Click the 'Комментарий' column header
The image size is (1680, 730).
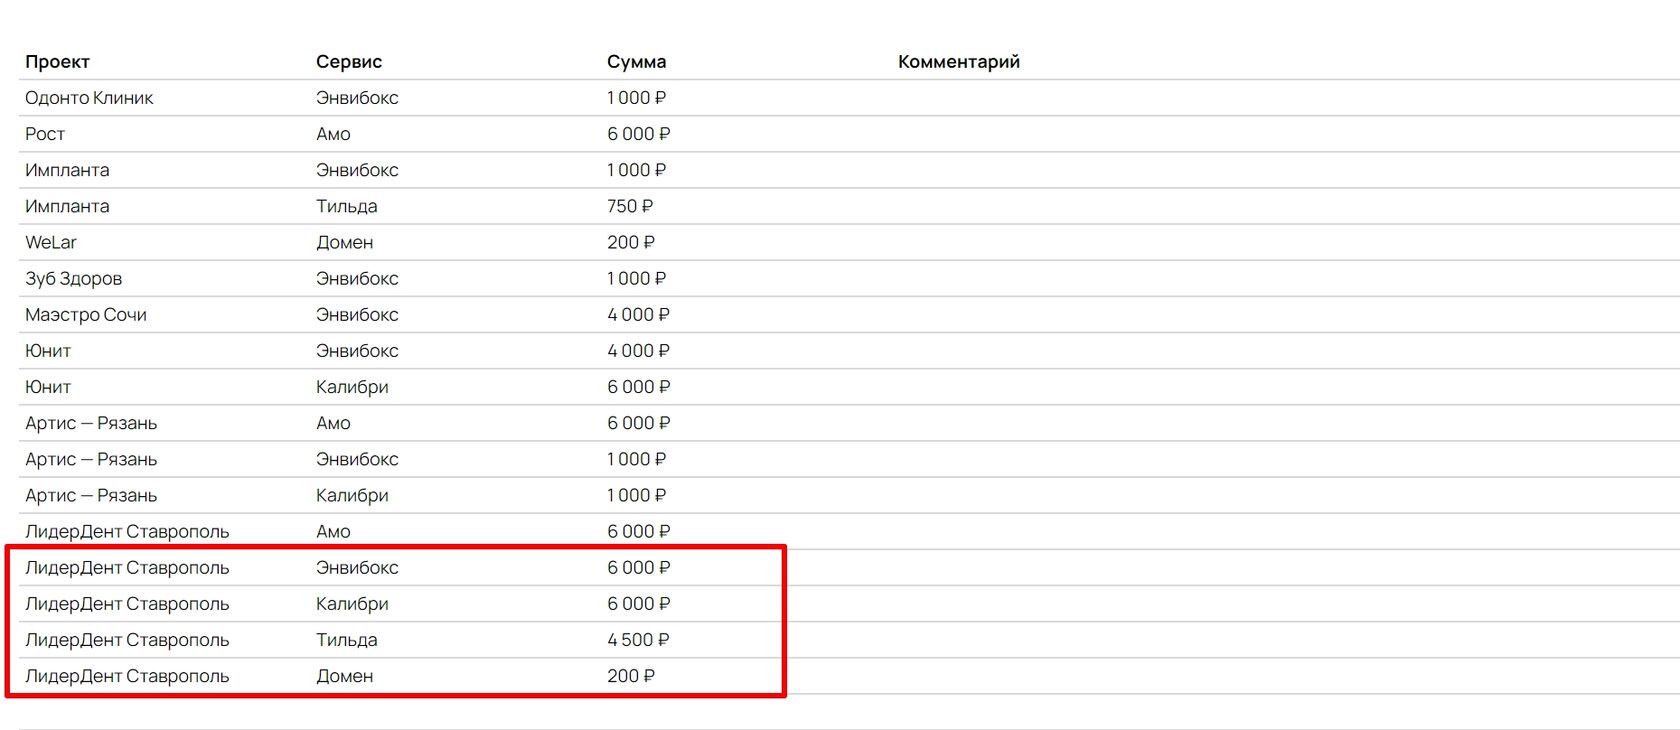959,62
